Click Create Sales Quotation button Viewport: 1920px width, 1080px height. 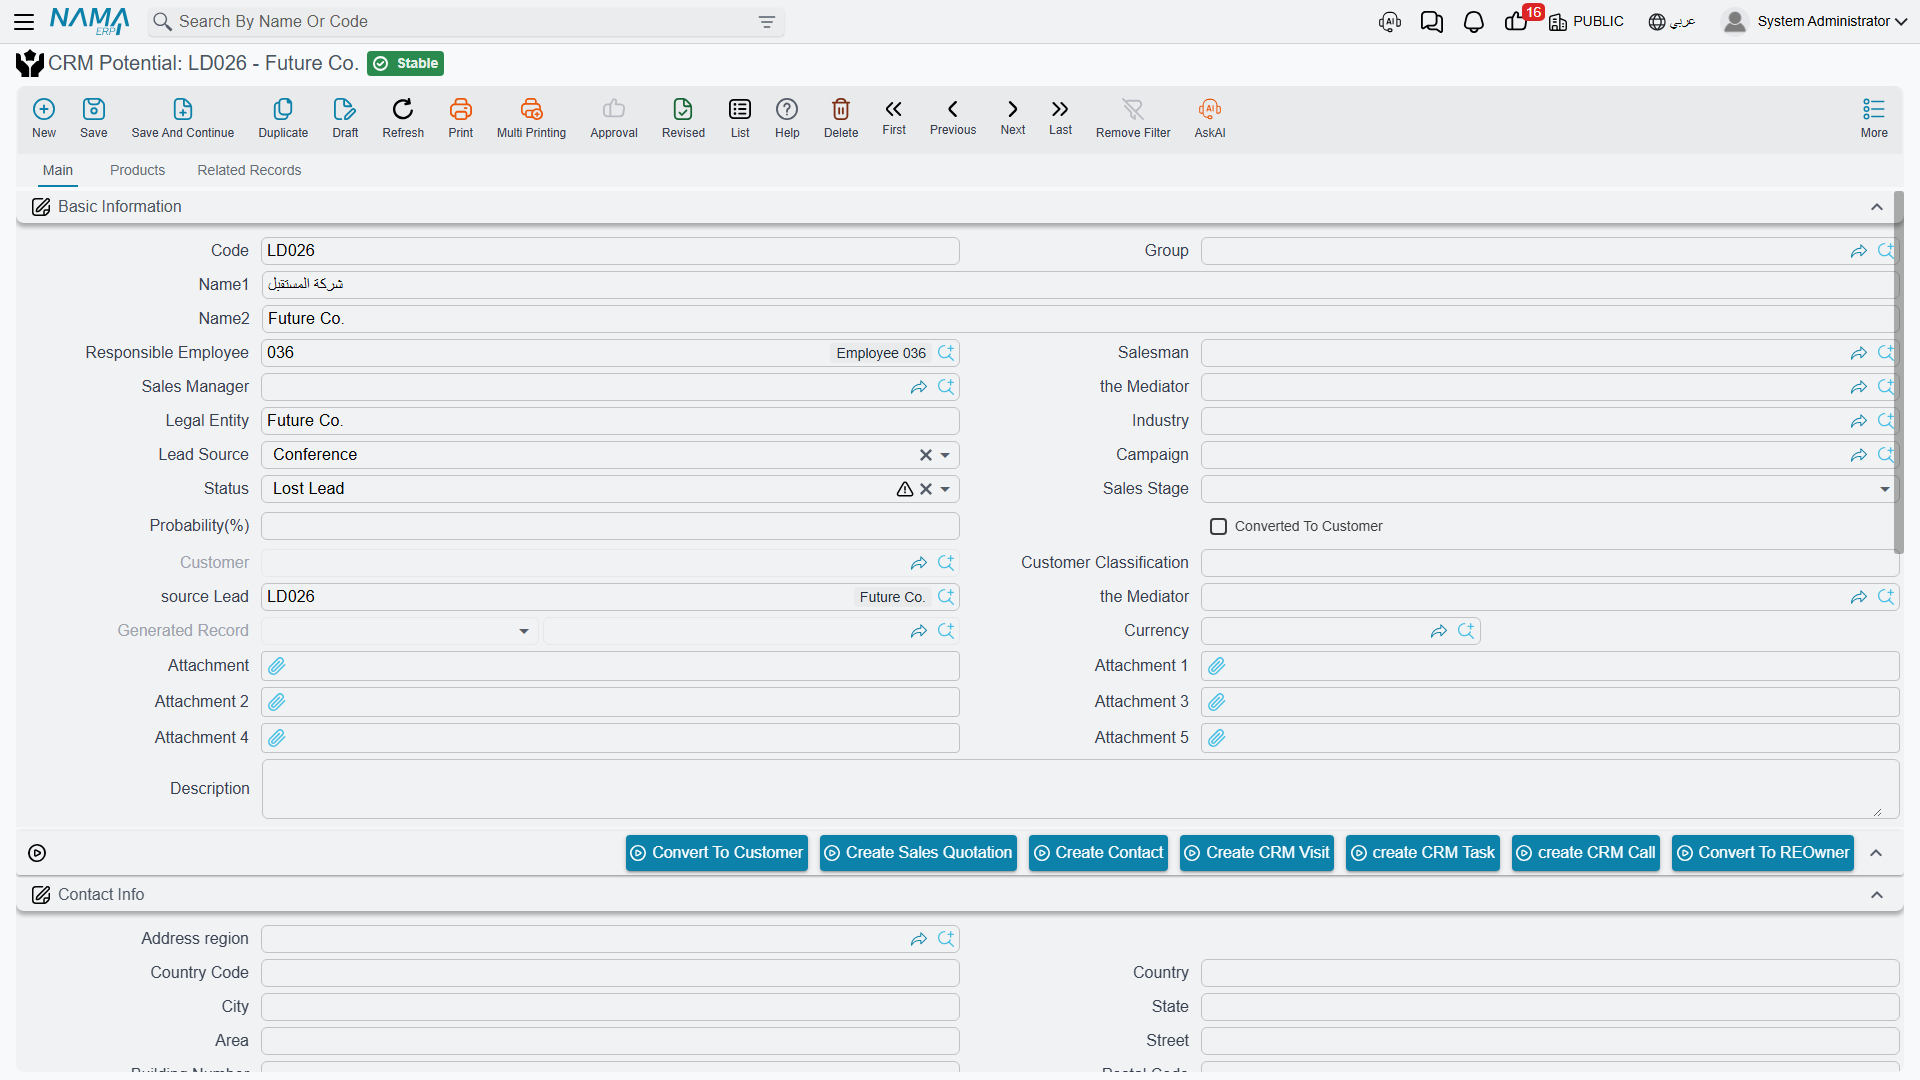click(x=918, y=853)
